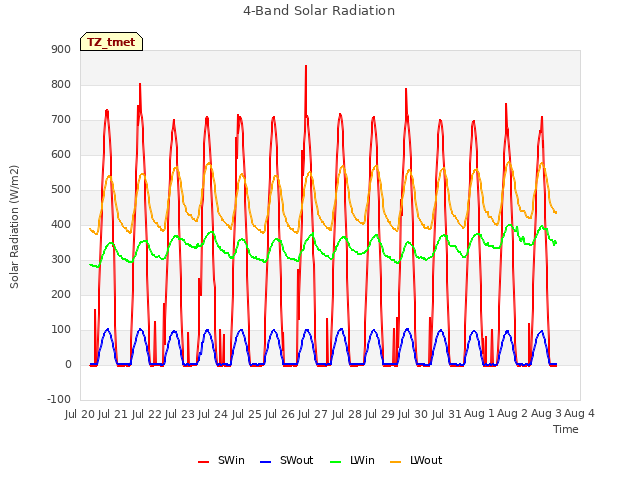Click the Jul 28 x-axis label
640x480 pixels.
[x=347, y=414]
